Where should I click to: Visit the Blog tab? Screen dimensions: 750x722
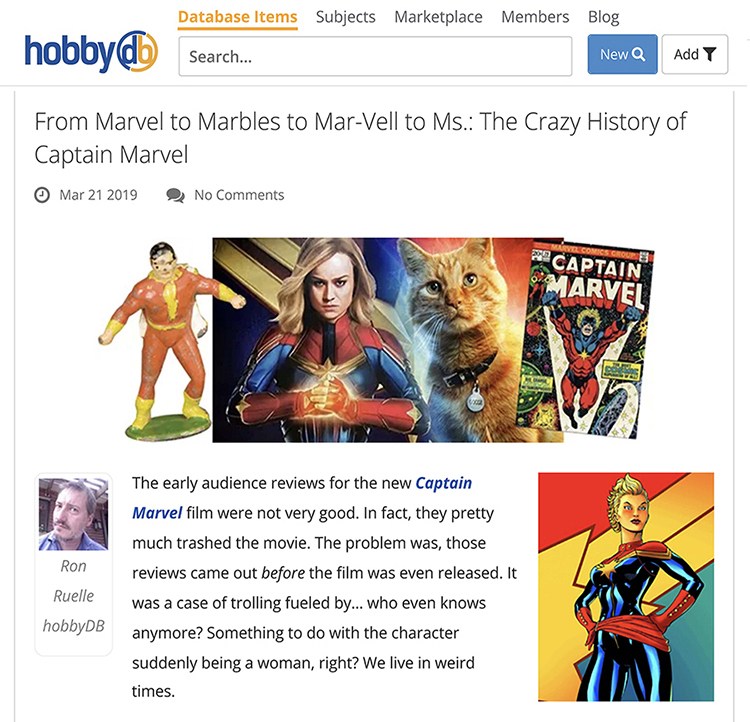pos(603,17)
